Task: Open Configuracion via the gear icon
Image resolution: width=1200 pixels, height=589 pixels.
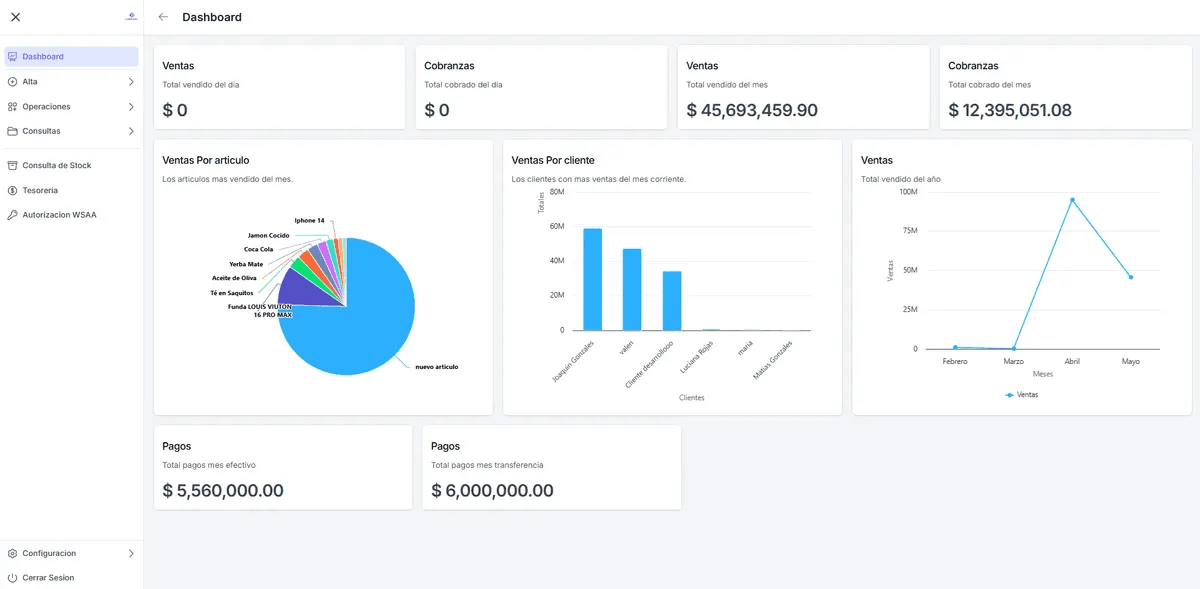Action: [x=12, y=553]
